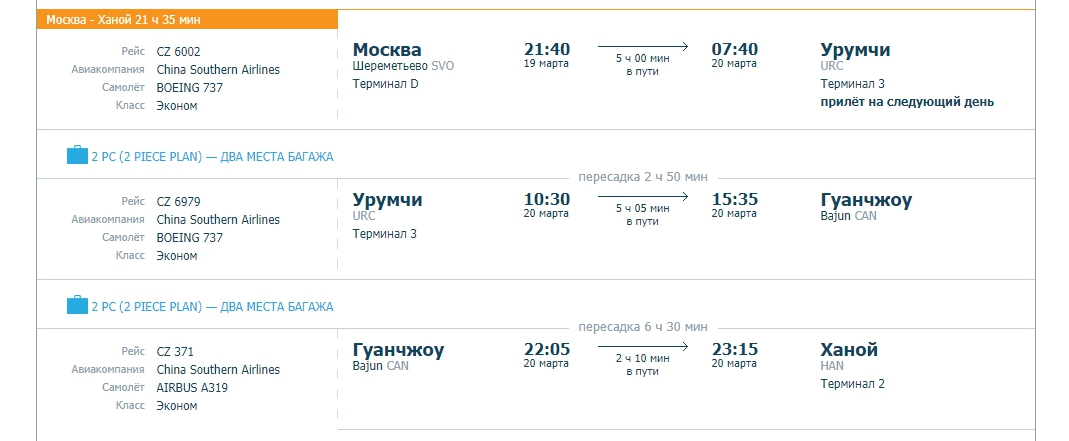Click Терминал D under Москва
The image size is (1069, 441).
(385, 84)
